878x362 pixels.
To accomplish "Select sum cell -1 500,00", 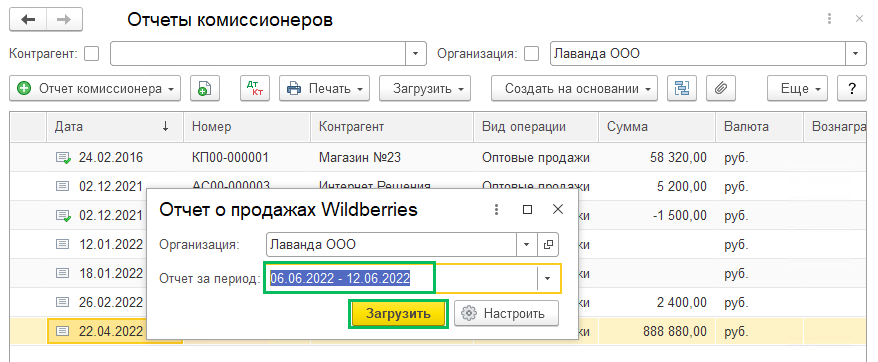I will click(x=657, y=215).
